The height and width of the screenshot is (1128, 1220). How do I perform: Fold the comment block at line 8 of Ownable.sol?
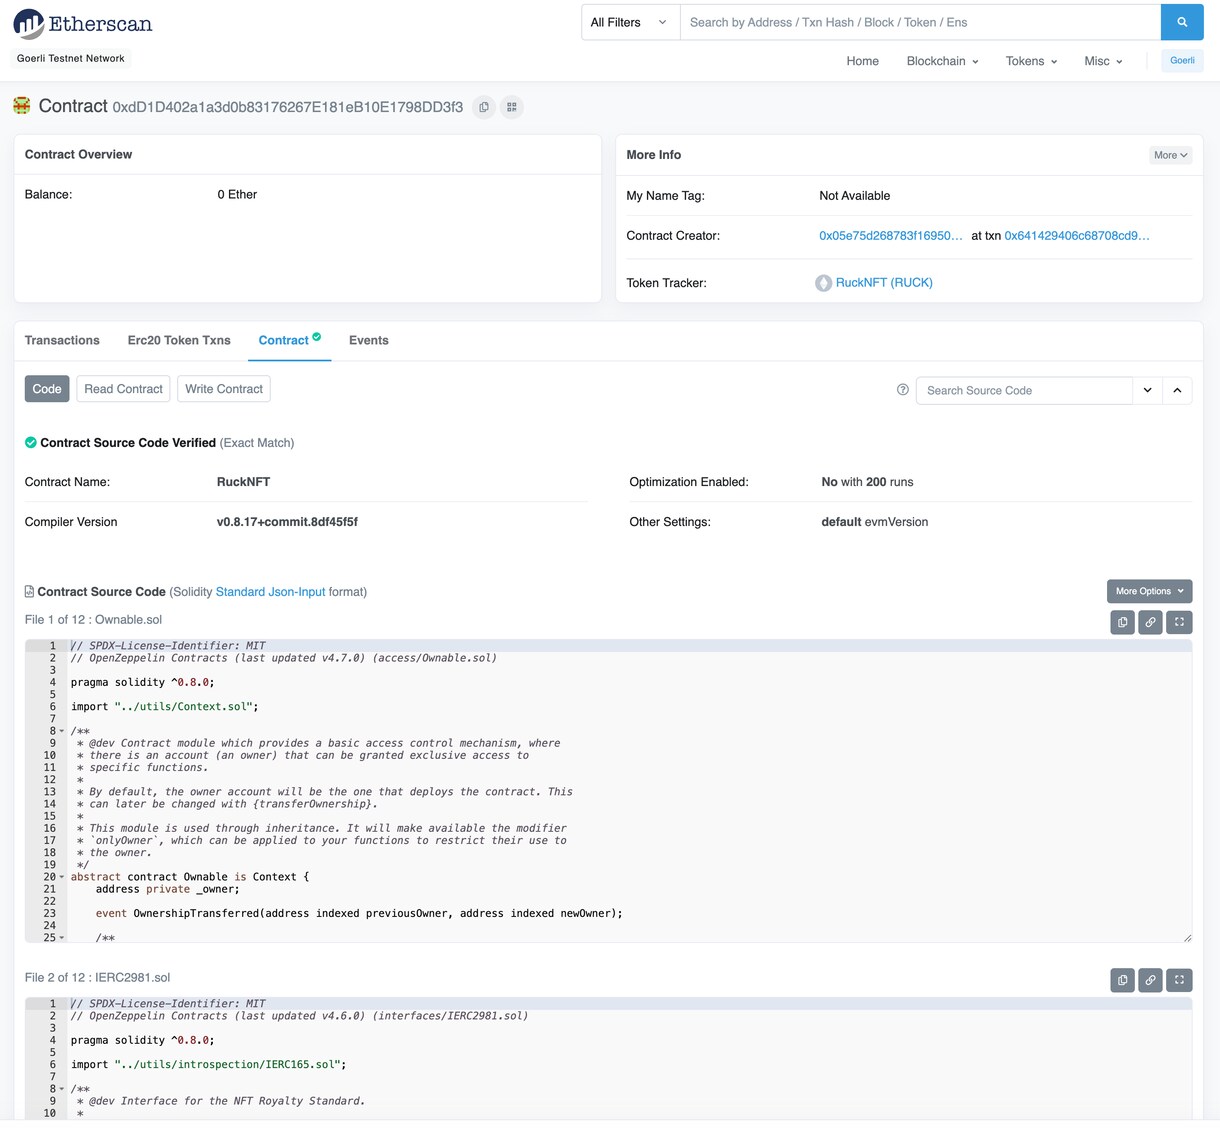[x=62, y=731]
